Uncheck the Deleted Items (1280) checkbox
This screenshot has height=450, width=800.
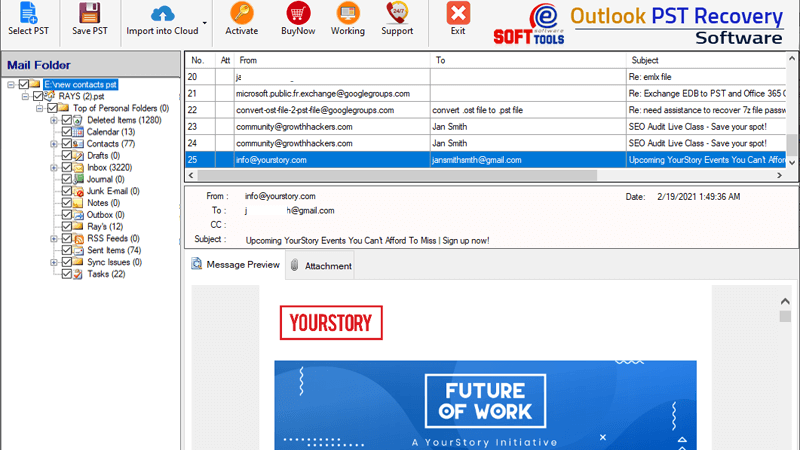click(67, 120)
